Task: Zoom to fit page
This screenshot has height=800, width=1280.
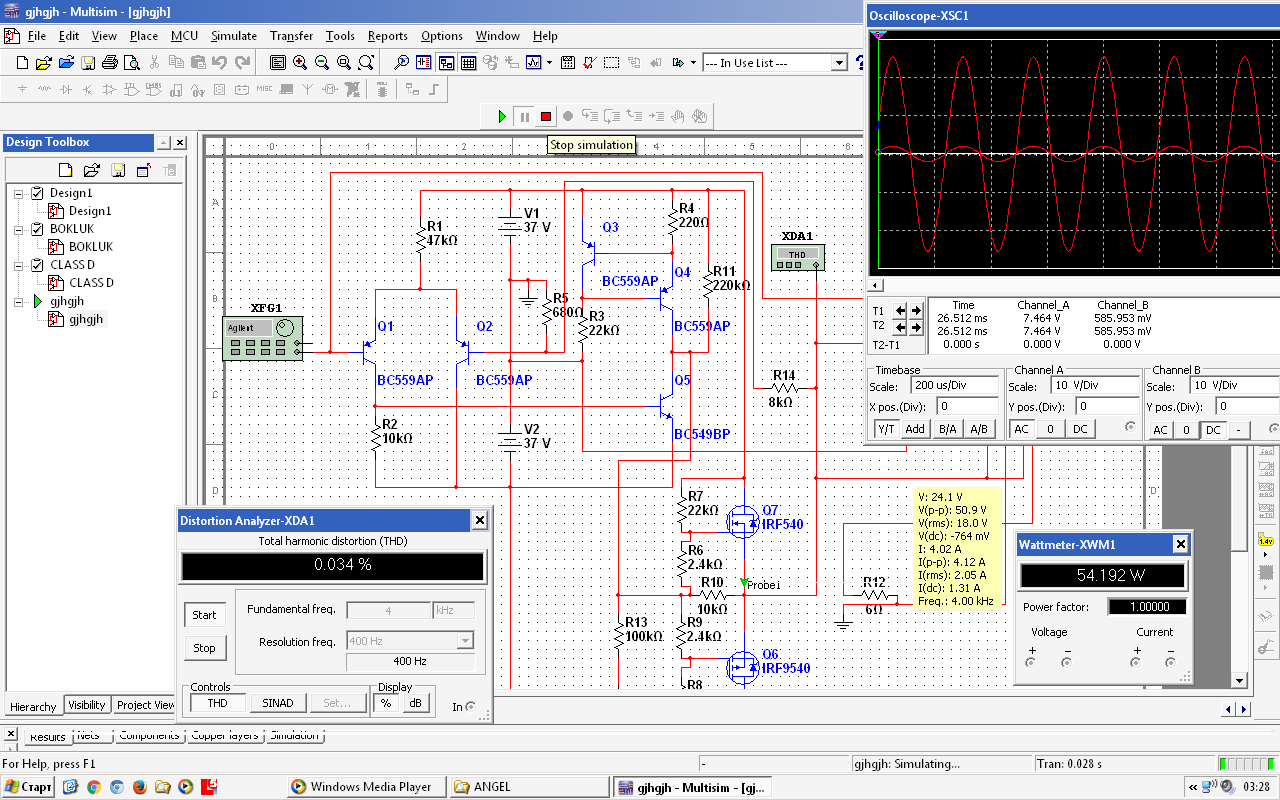Action: [x=366, y=62]
